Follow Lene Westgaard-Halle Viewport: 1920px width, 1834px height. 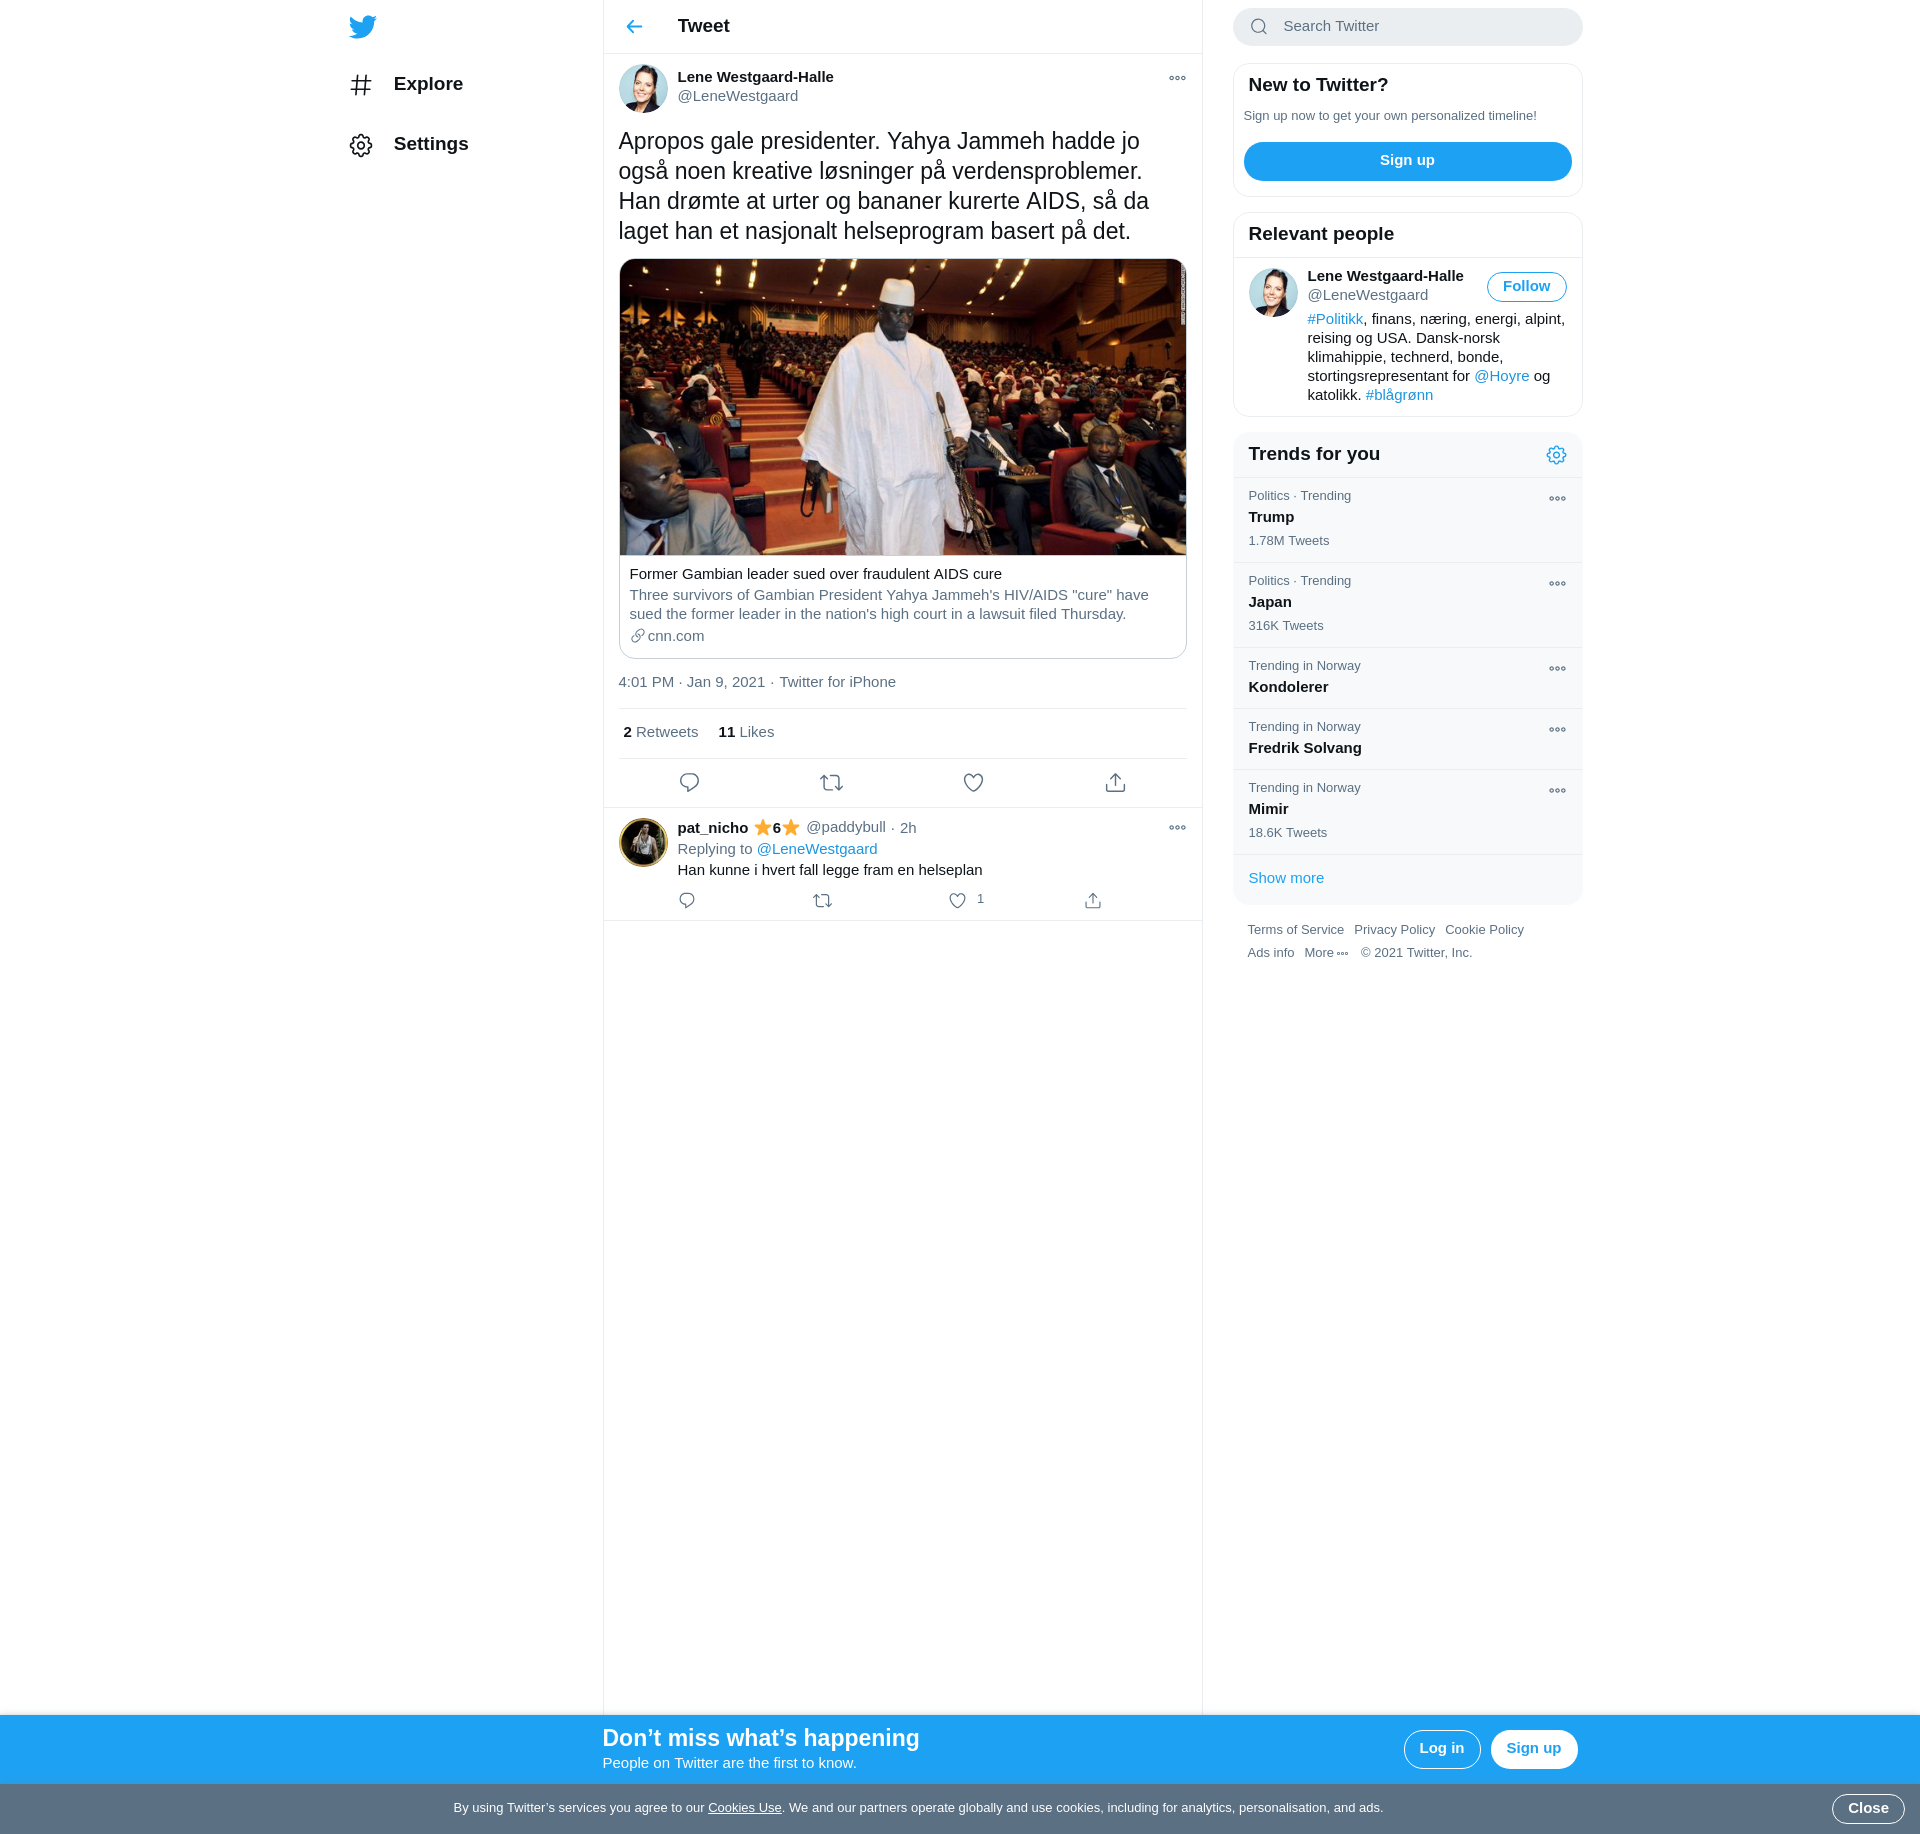pyautogui.click(x=1526, y=286)
